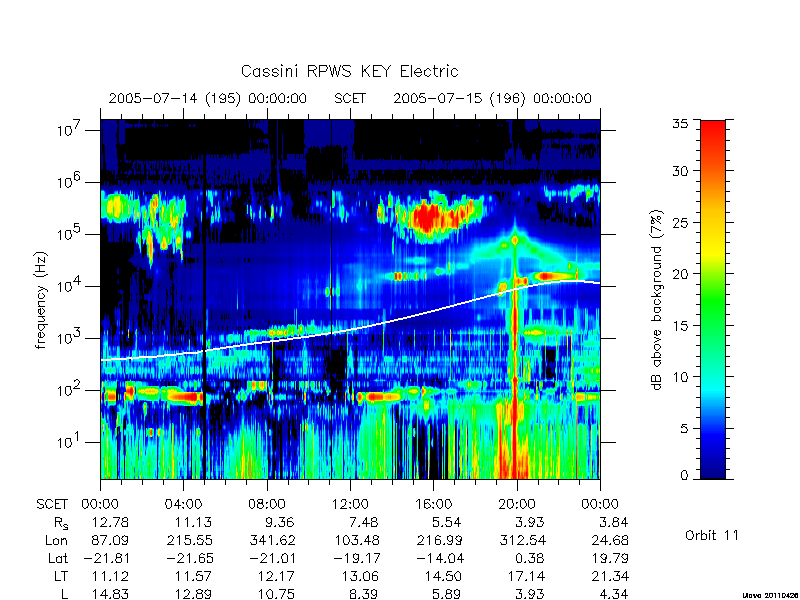Click the Lat value -19.17

pos(357,558)
